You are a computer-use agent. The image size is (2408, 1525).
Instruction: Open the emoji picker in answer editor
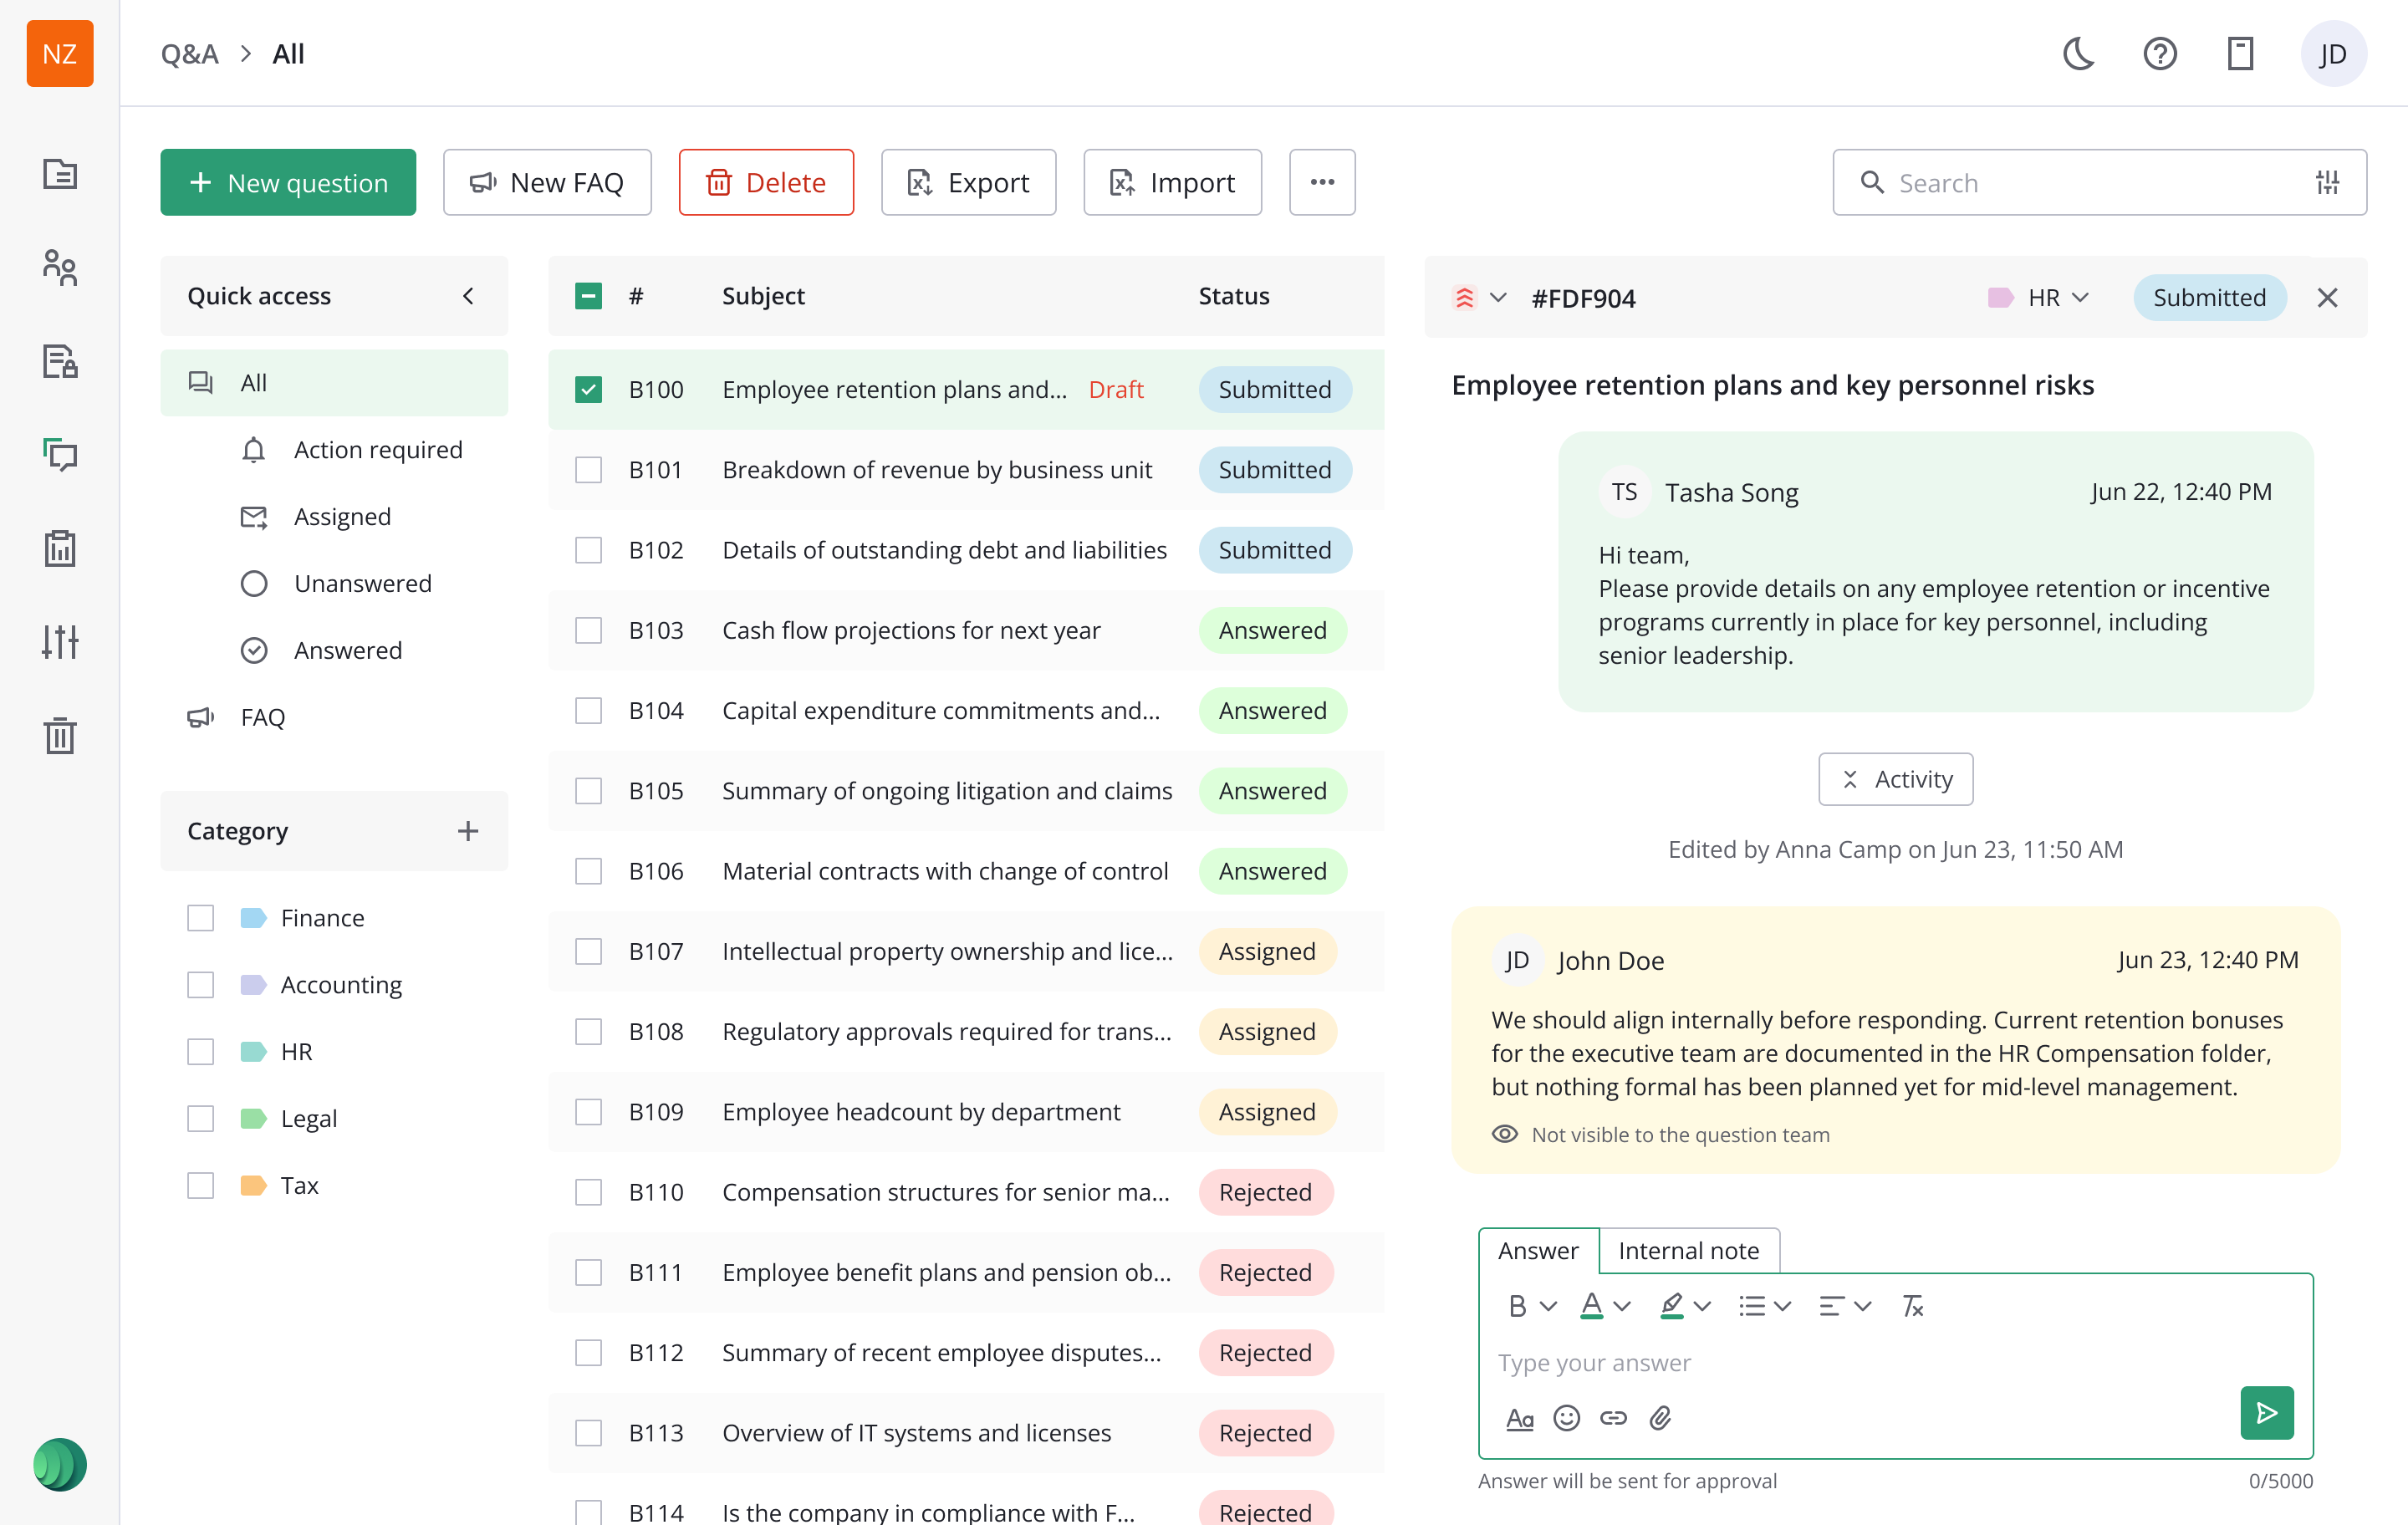point(1566,1418)
